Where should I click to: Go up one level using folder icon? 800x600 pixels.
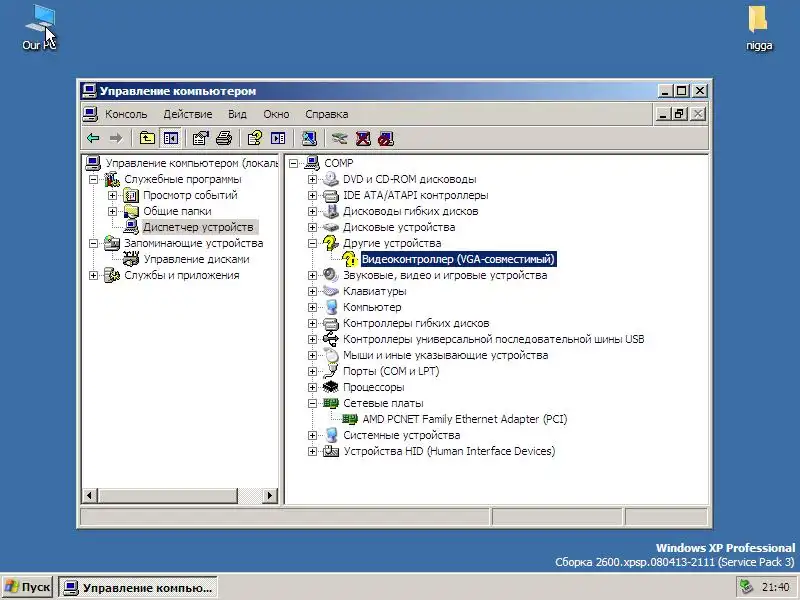click(x=147, y=138)
